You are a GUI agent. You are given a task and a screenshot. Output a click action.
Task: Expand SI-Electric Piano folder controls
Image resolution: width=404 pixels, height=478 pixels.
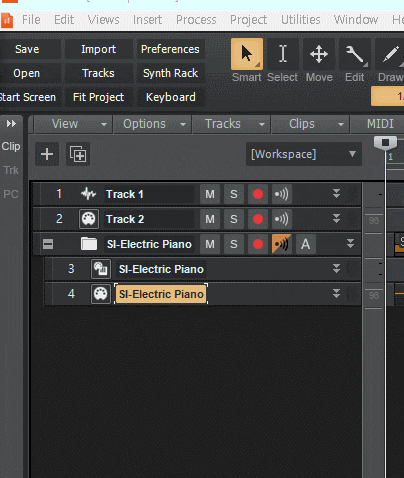click(350, 244)
